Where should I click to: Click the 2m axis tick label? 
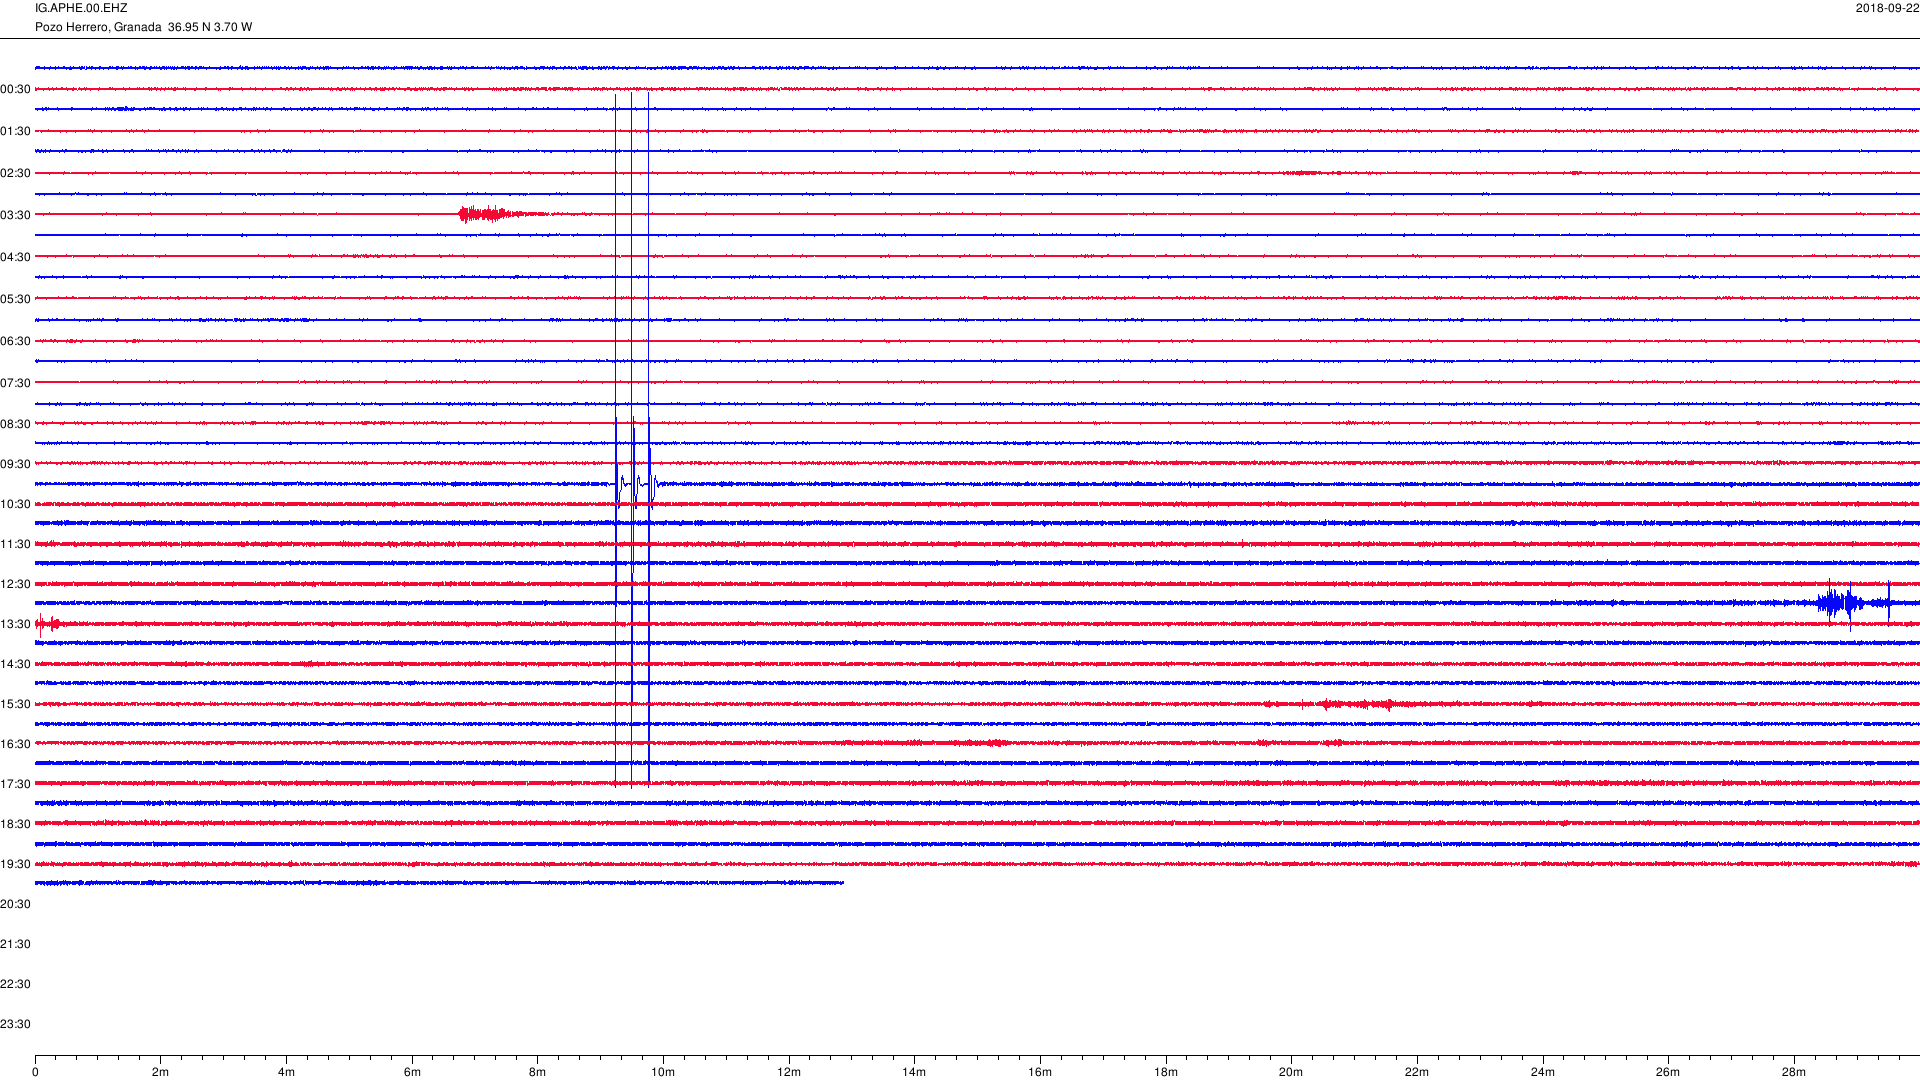[x=160, y=1073]
